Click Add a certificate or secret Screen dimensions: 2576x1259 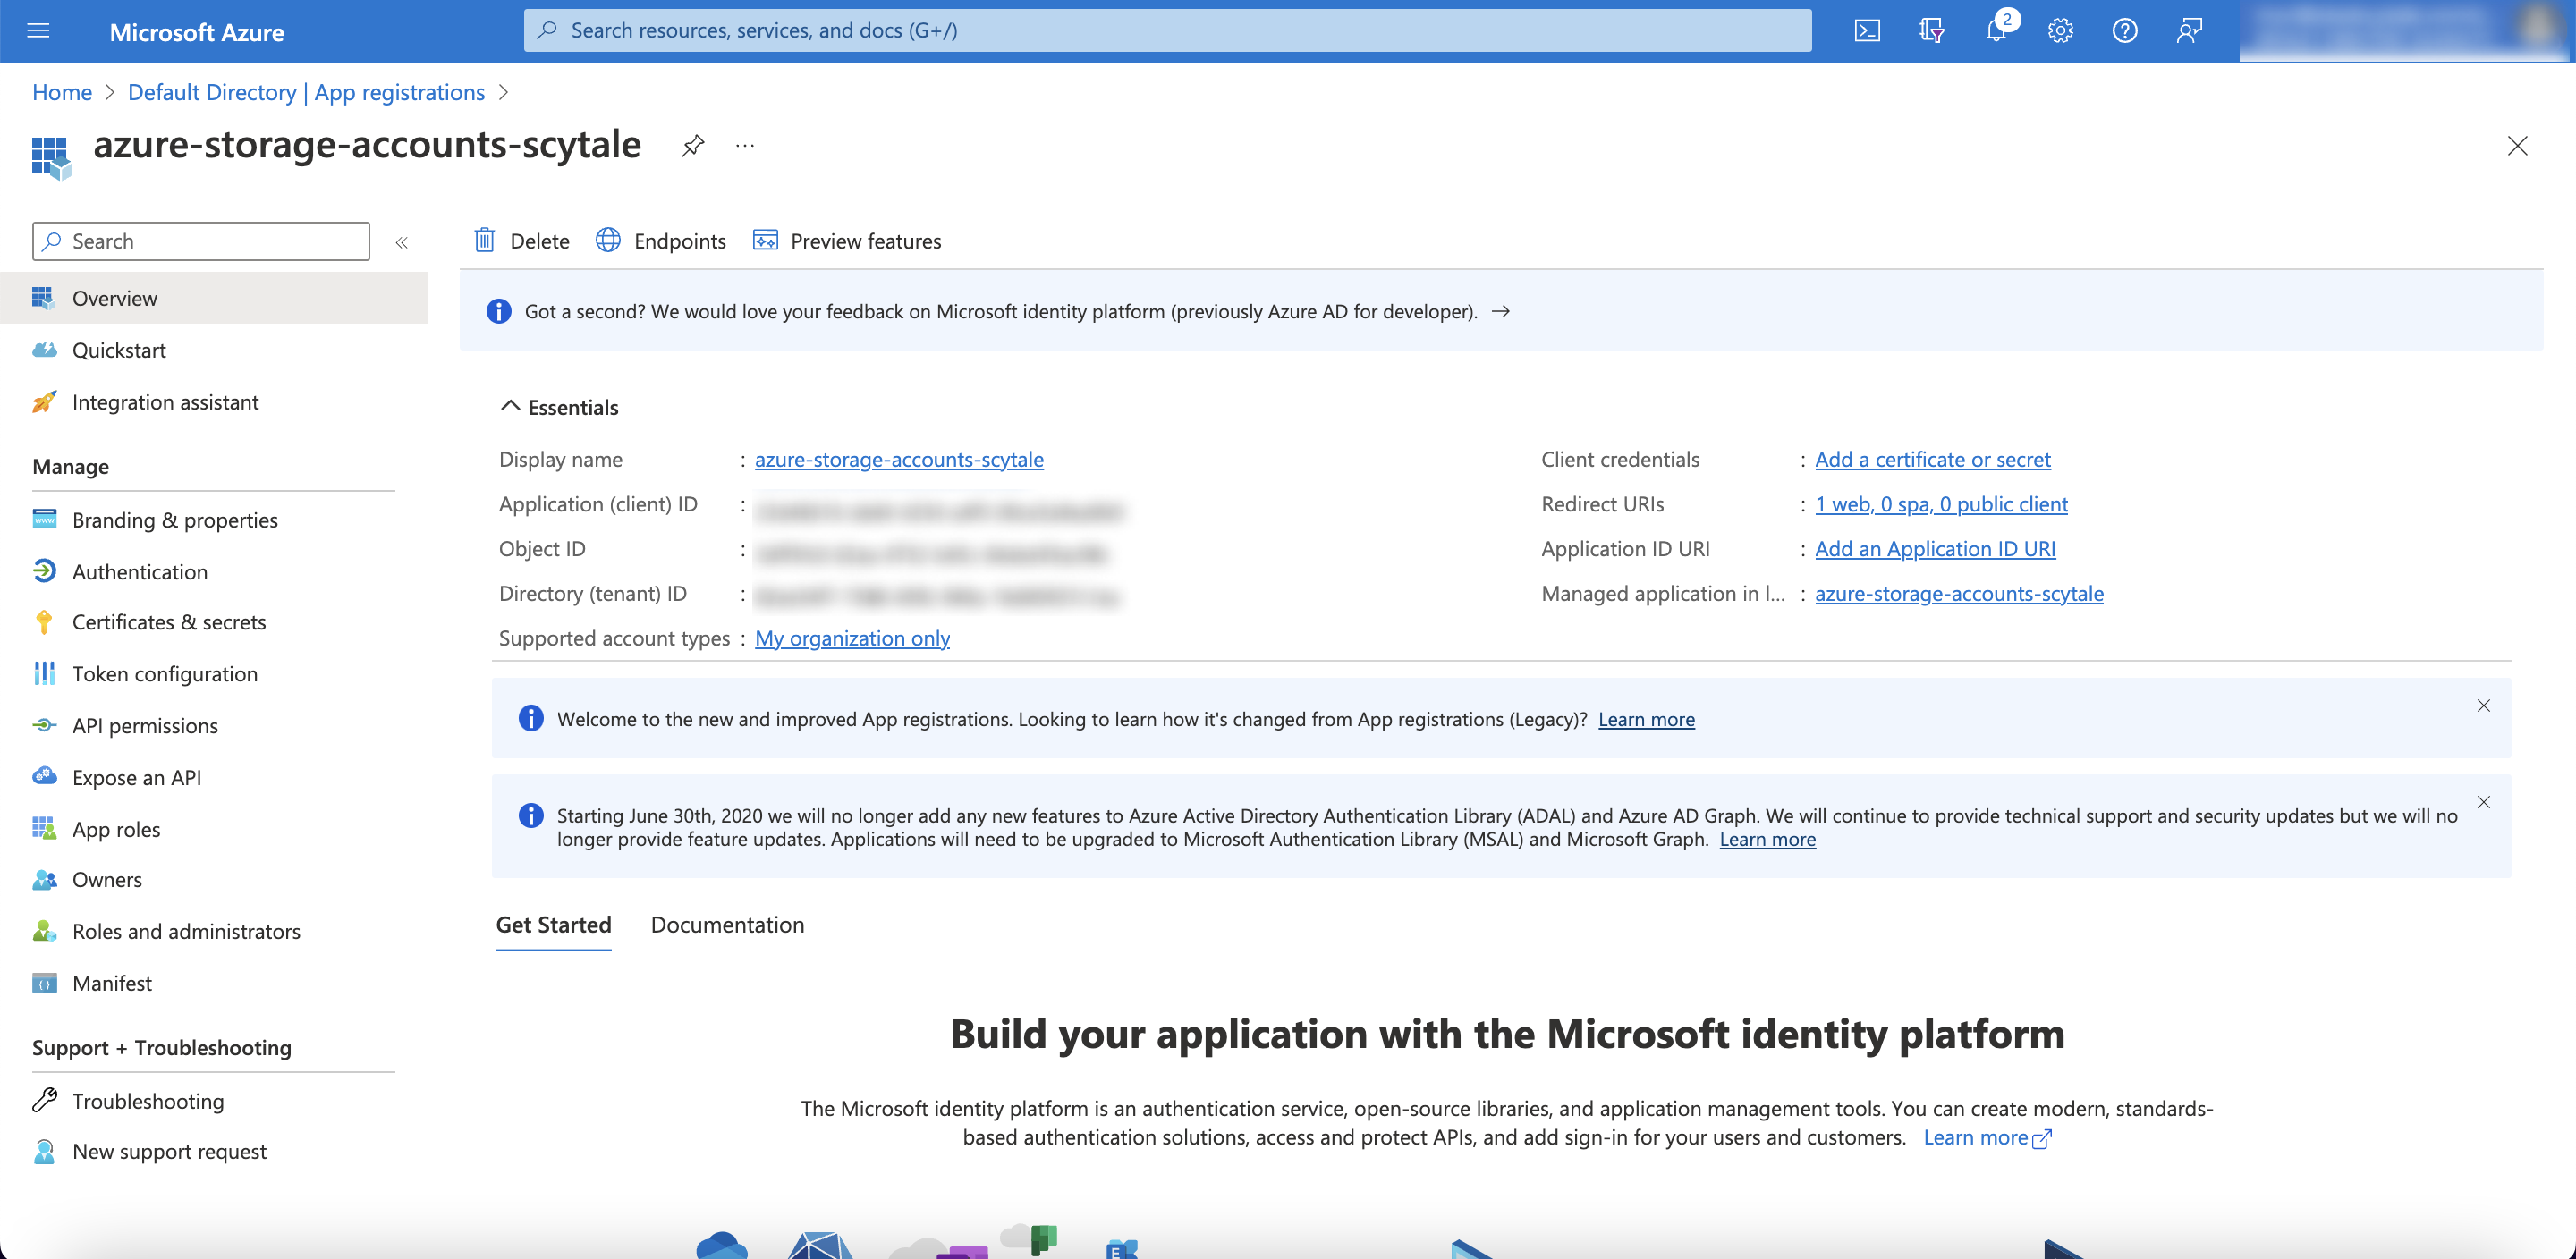1932,460
